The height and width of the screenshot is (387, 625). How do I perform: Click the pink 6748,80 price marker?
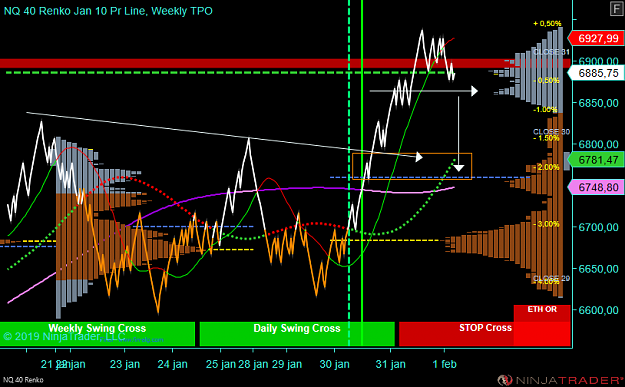596,187
